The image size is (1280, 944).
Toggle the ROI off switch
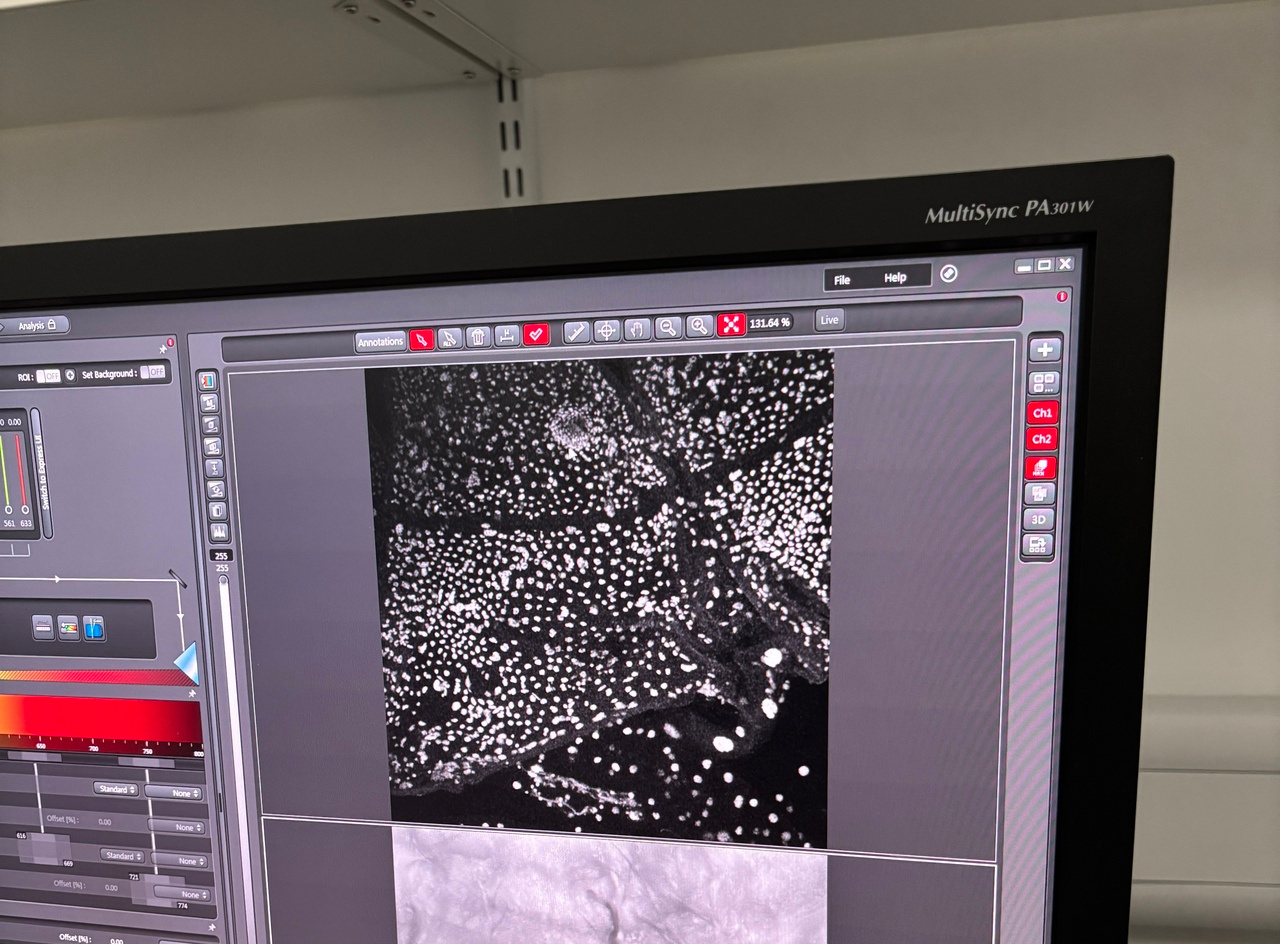pos(48,376)
